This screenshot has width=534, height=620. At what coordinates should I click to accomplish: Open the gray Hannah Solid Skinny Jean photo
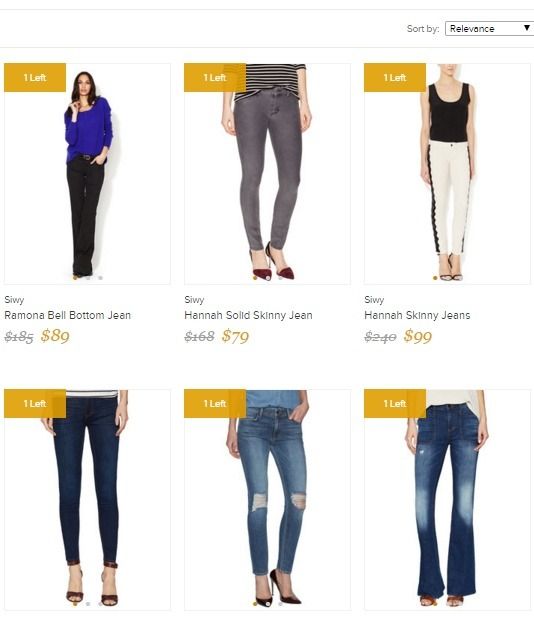point(267,174)
